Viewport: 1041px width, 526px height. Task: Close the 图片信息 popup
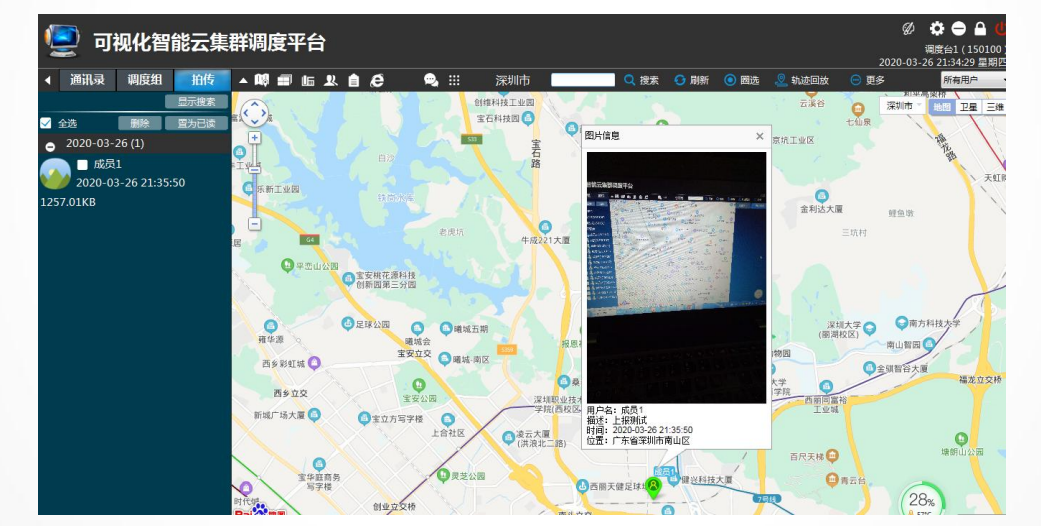pos(760,136)
